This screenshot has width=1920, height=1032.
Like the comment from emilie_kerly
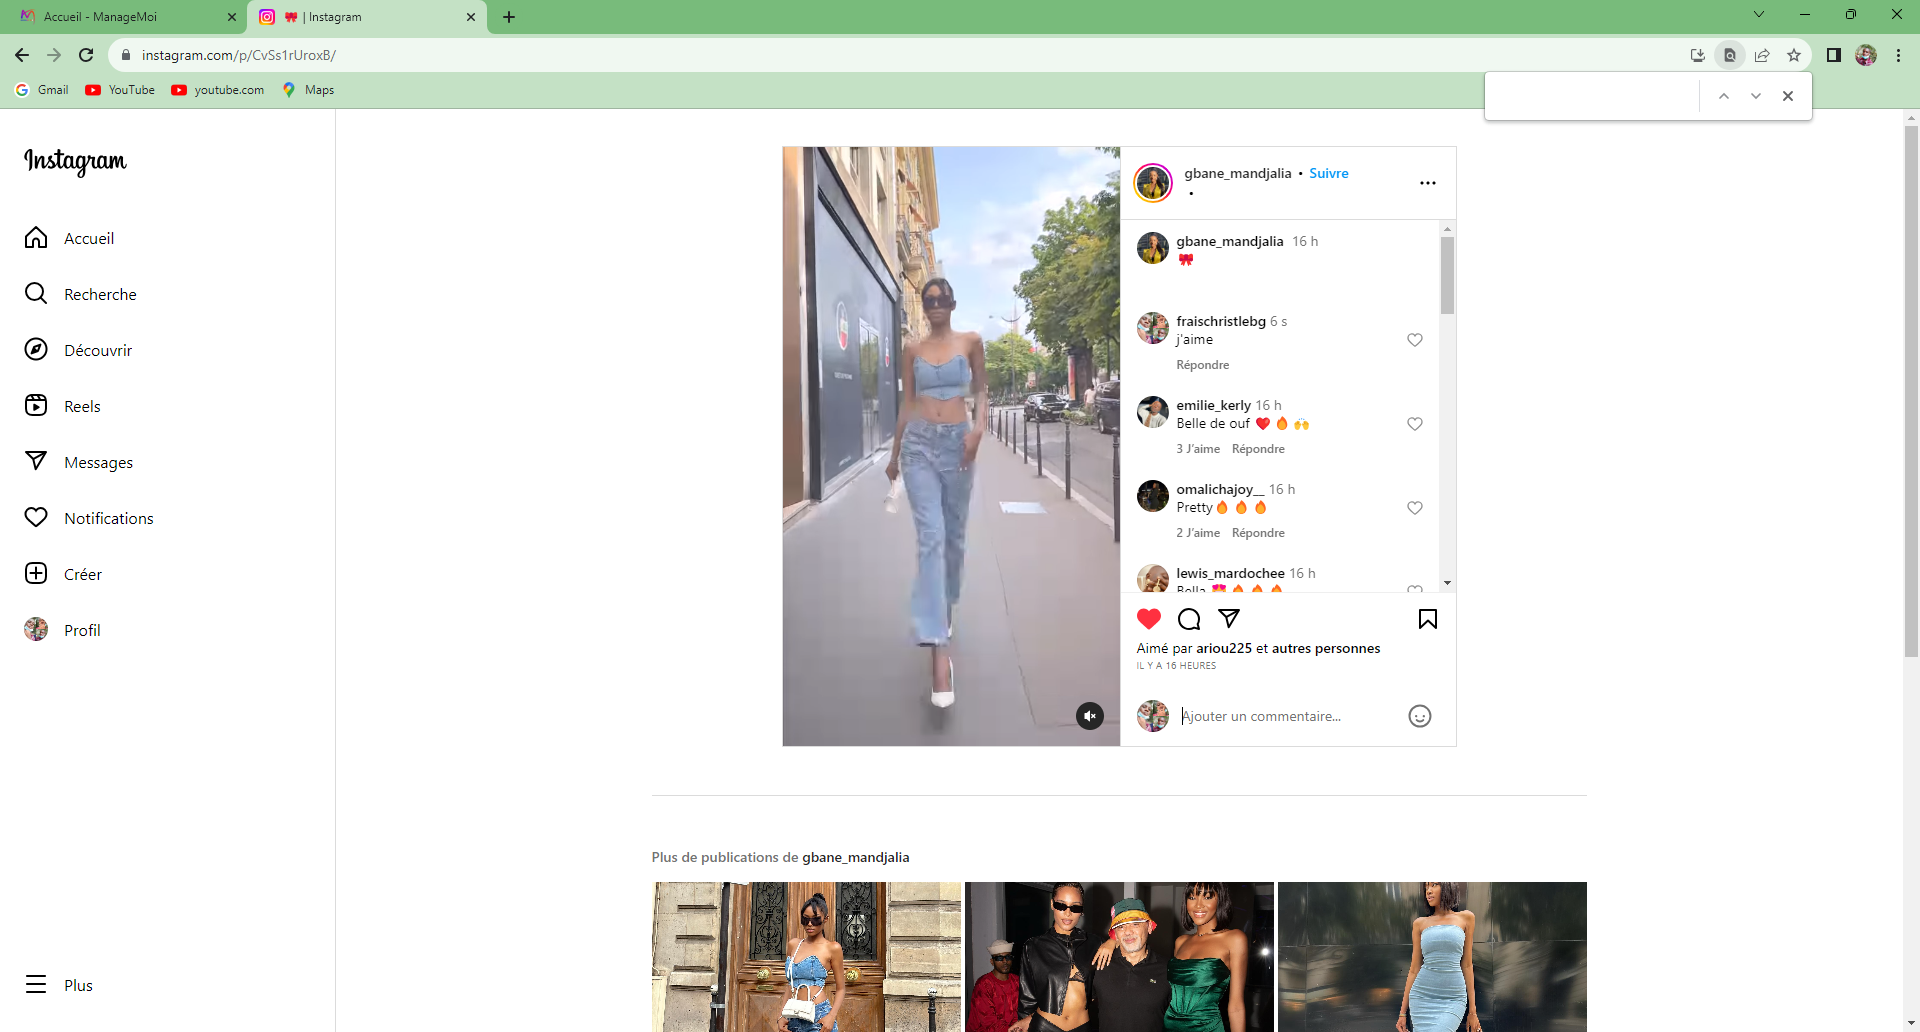1414,424
